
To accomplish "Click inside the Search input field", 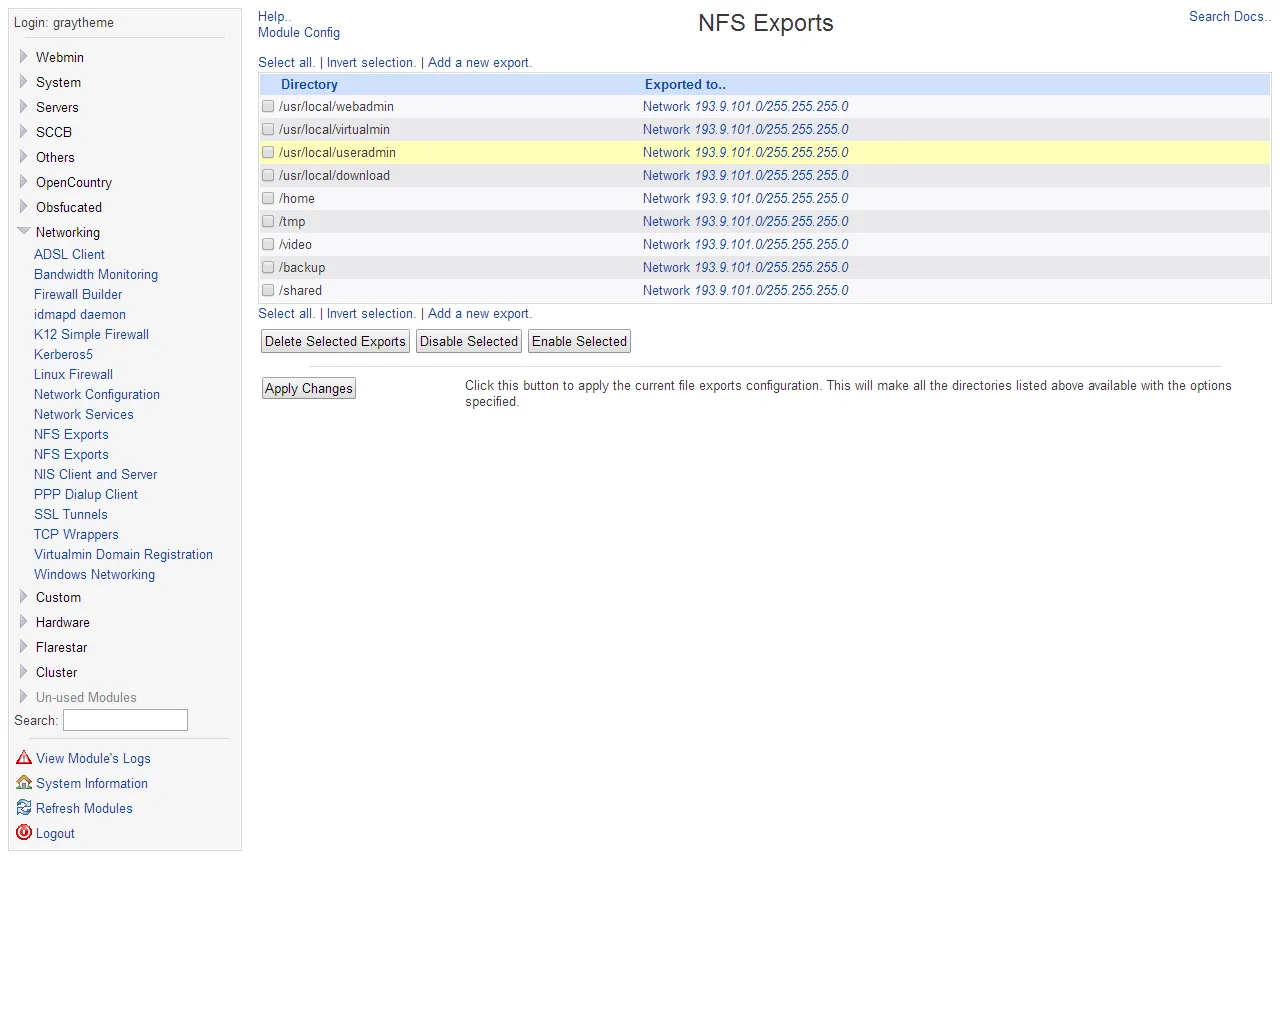I will 124,720.
